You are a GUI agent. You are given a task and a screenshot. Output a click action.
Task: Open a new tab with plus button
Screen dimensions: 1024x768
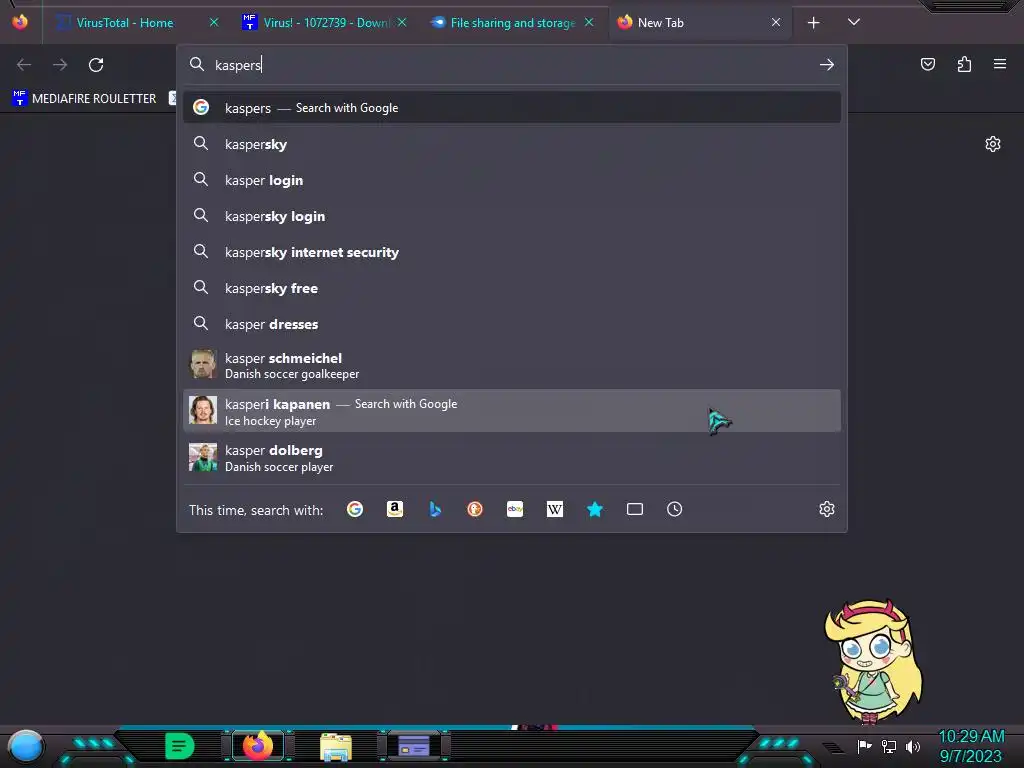click(814, 23)
